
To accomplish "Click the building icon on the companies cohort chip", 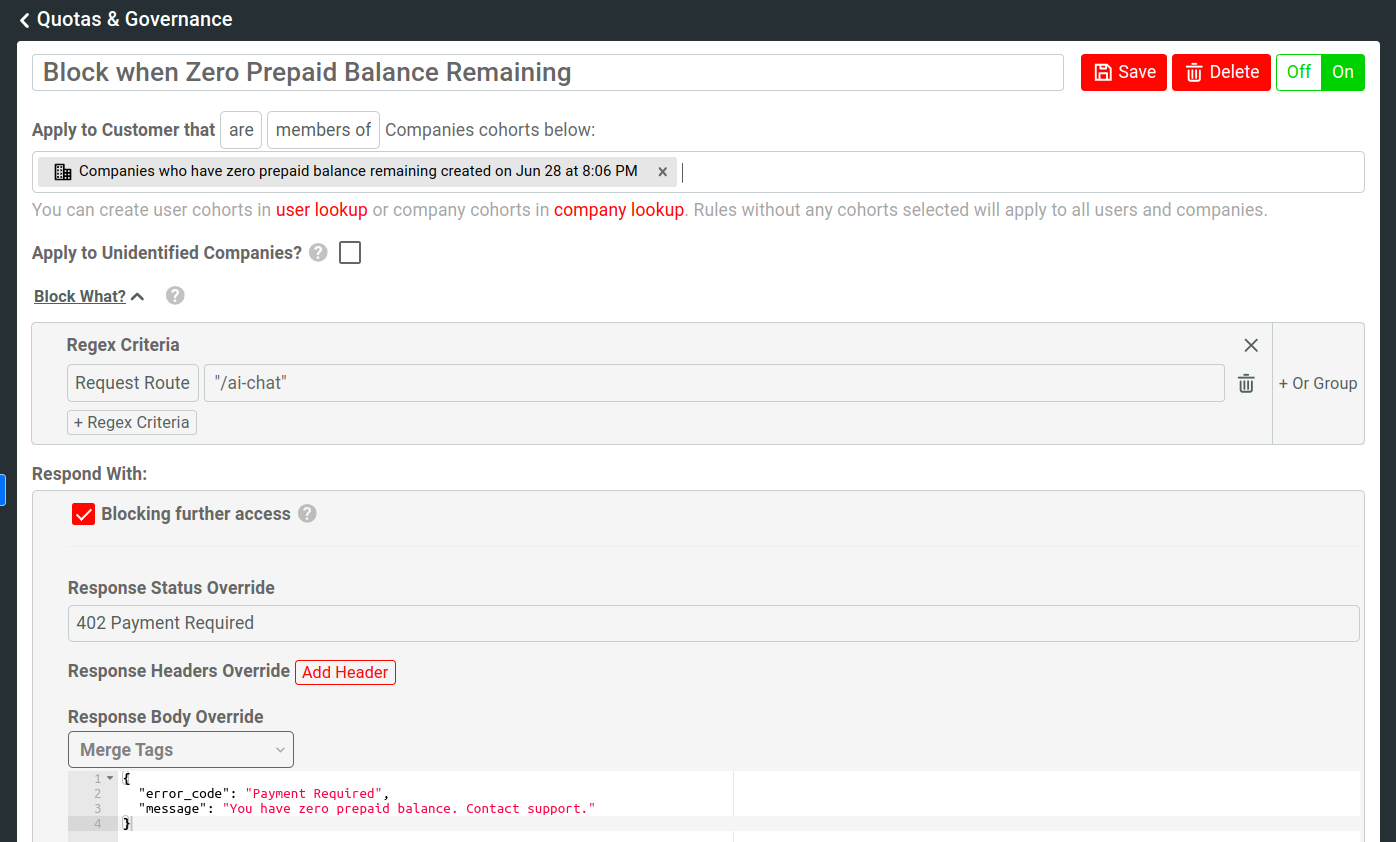I will pyautogui.click(x=62, y=171).
